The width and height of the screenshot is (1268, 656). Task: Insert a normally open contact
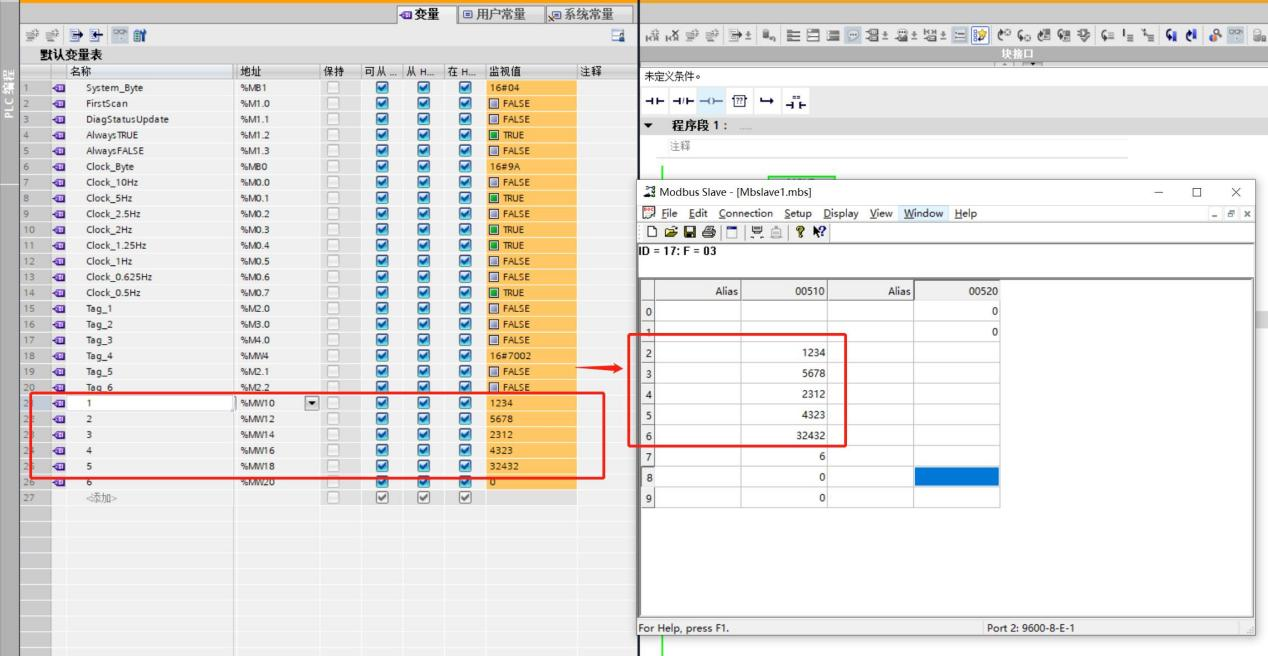coord(654,101)
